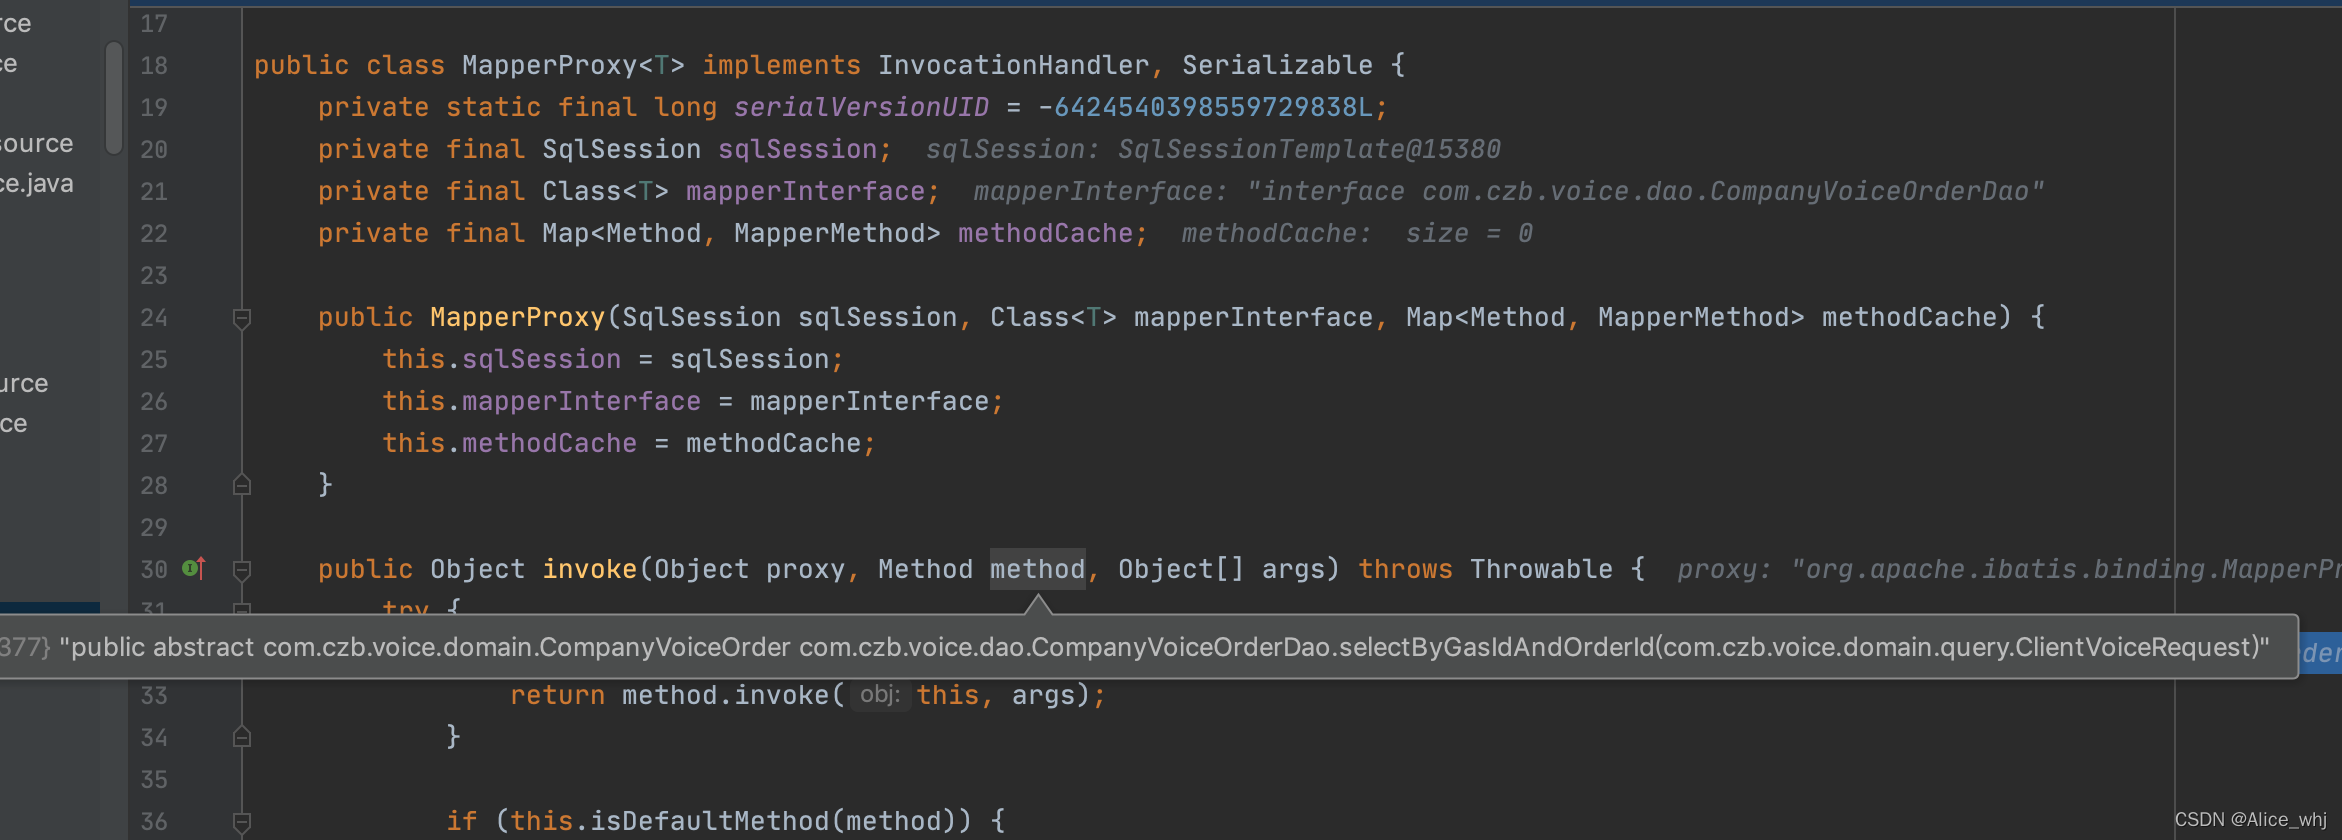
Task: Click the 'MapperProxy' constructor name on line 24
Action: pos(518,317)
